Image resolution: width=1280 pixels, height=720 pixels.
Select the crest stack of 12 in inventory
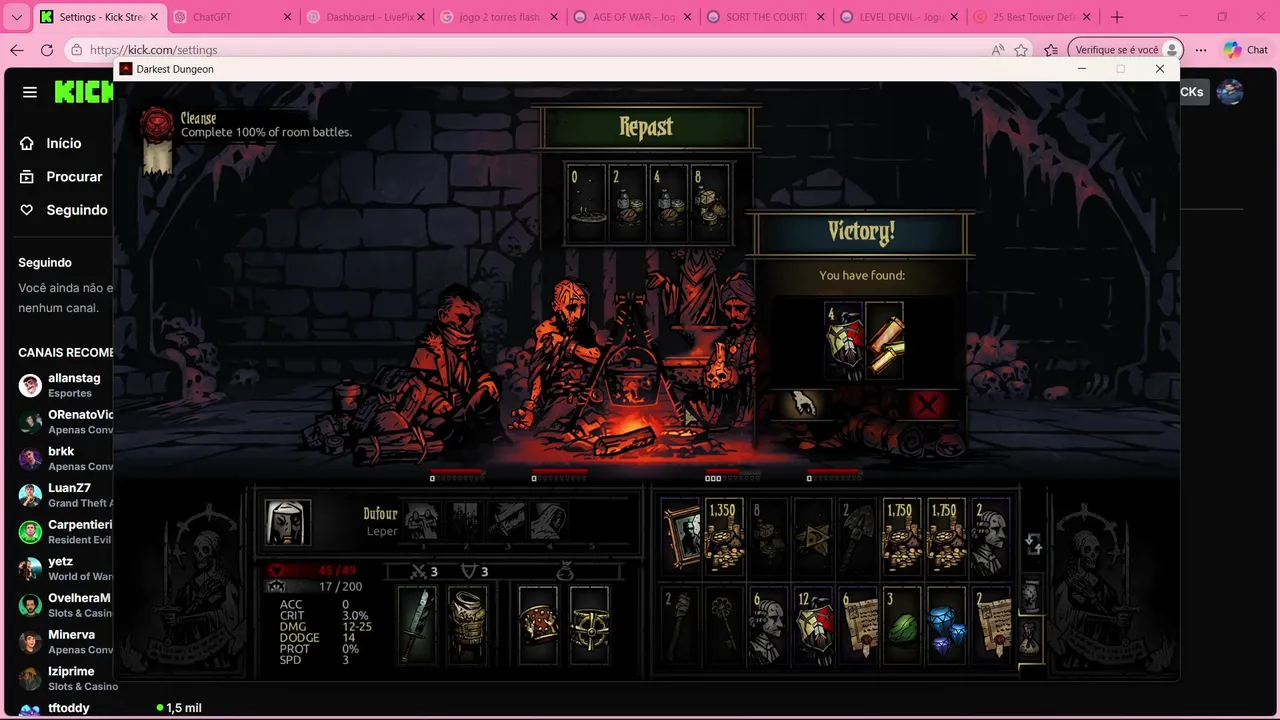point(812,625)
